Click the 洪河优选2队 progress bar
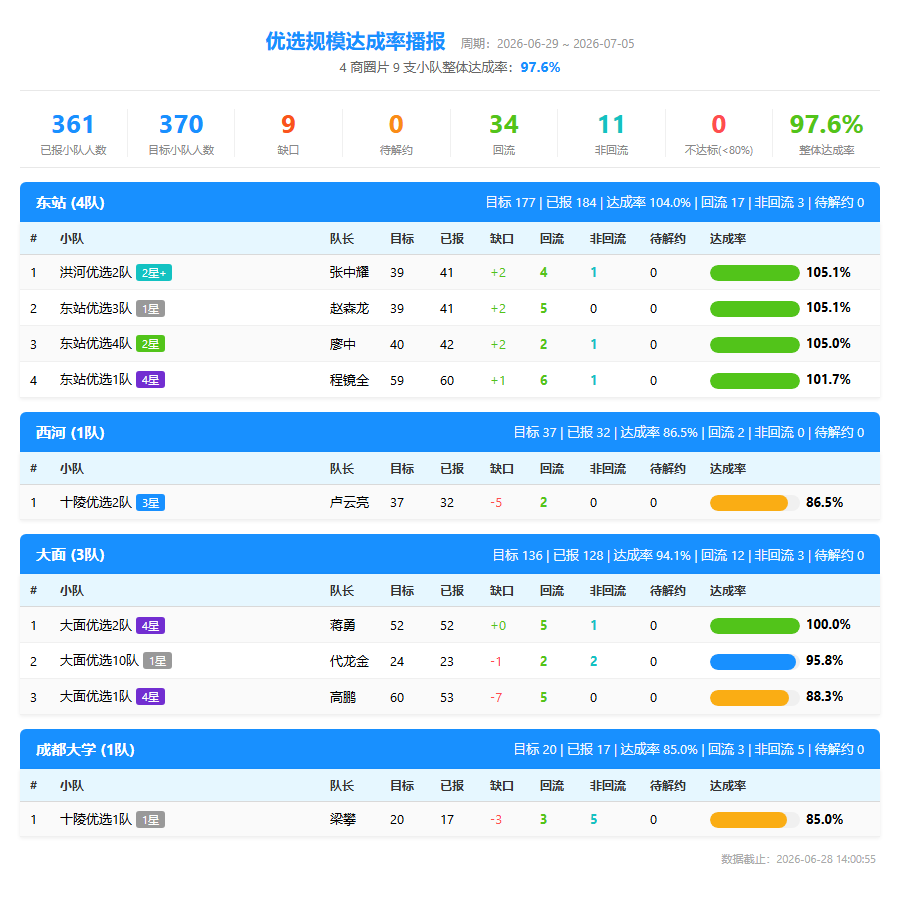900x898 pixels. [x=754, y=273]
